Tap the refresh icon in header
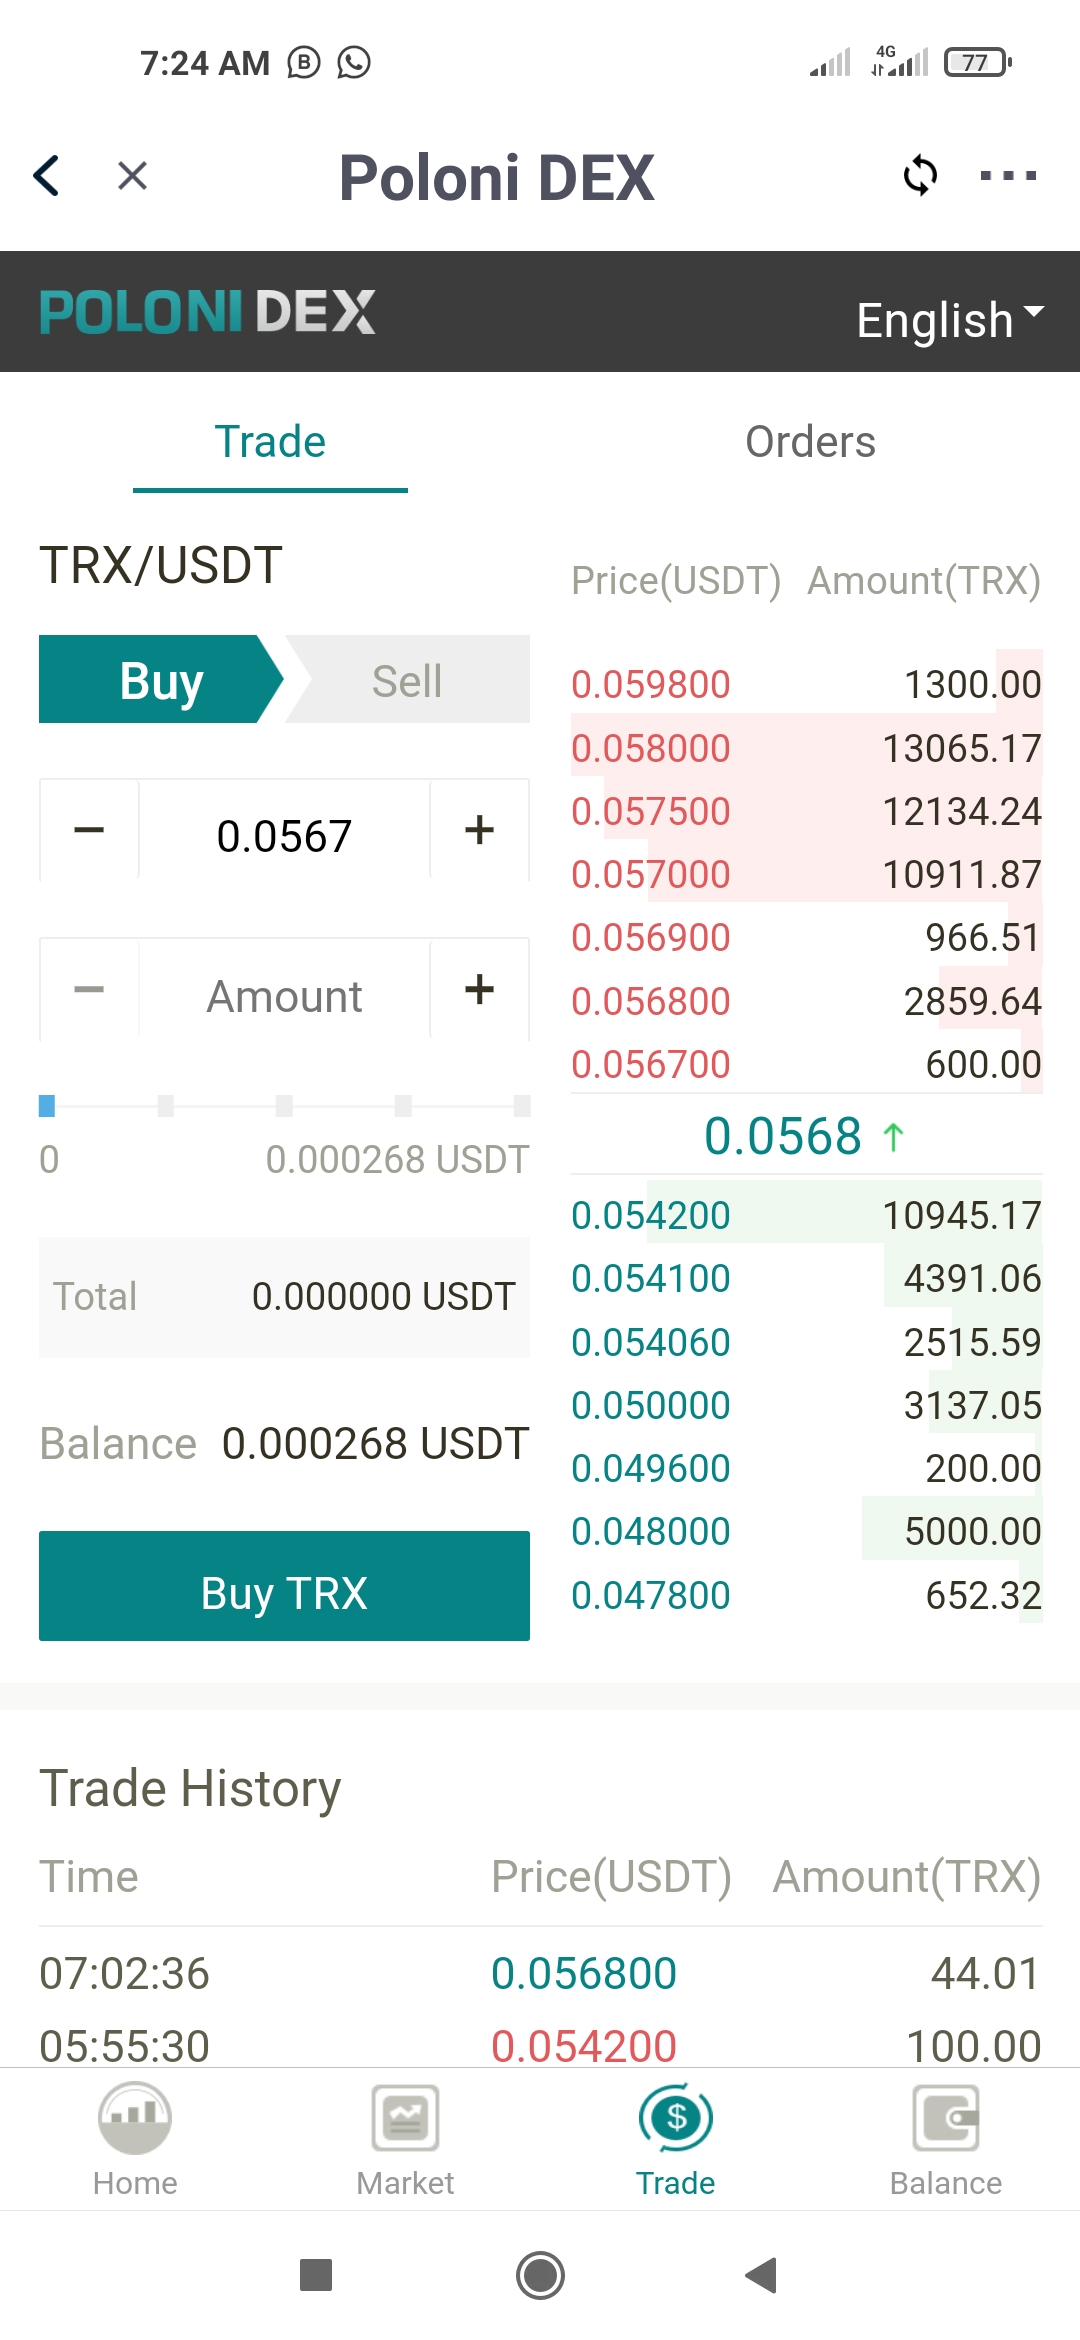 pos(920,176)
